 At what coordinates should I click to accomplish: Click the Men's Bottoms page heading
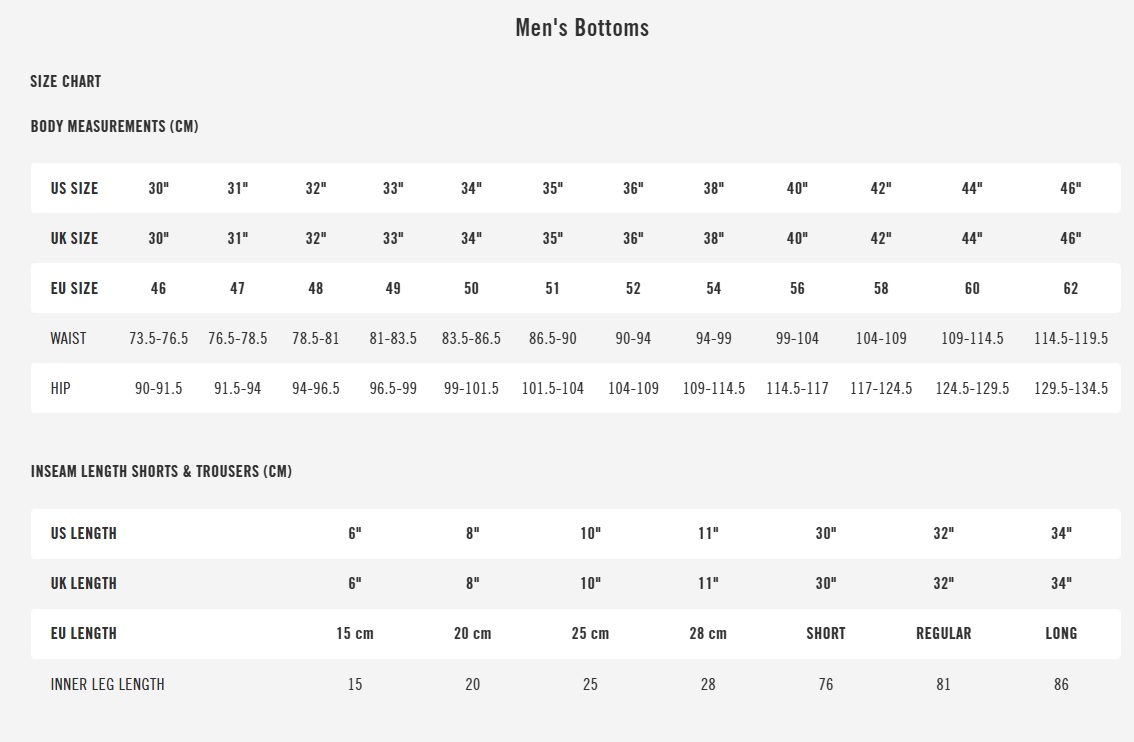coord(582,28)
